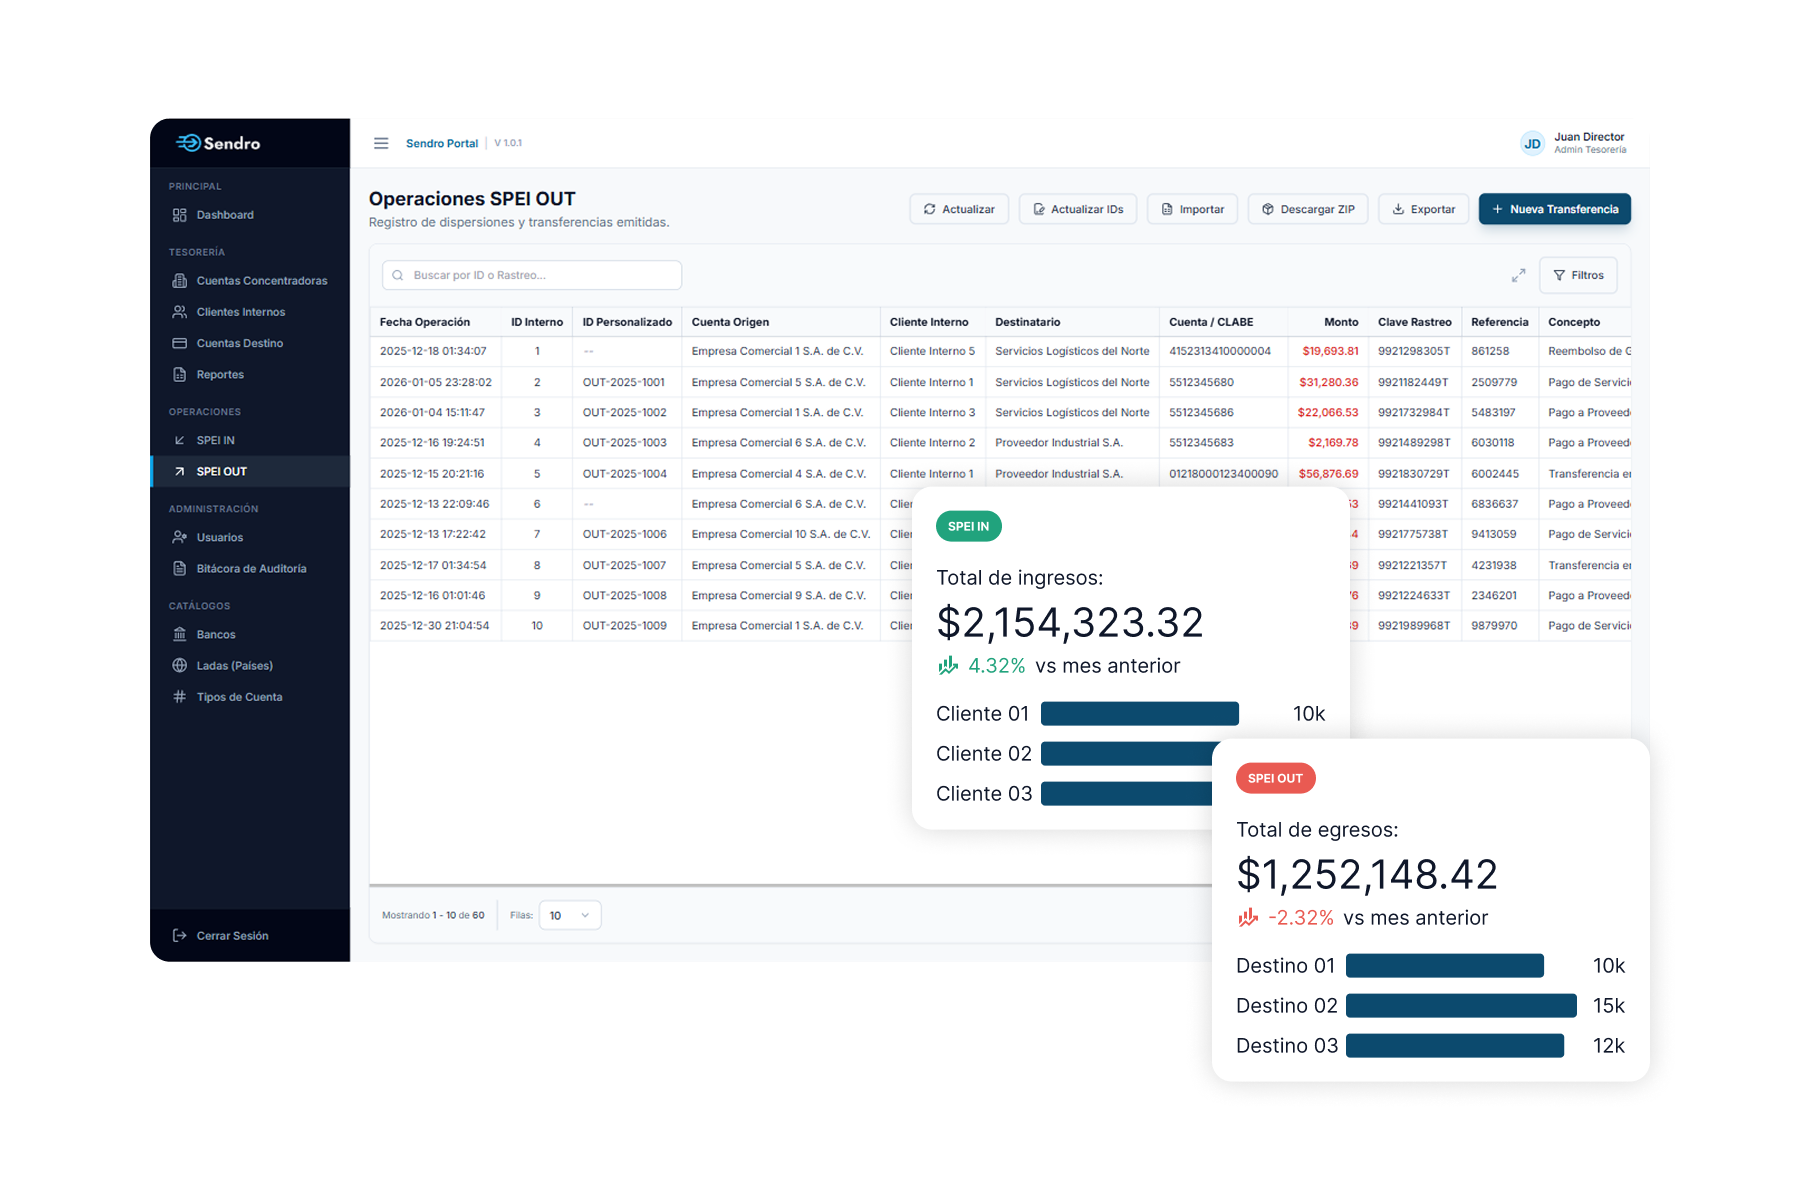
Task: Click the Actualizar refresh button
Action: [x=958, y=209]
